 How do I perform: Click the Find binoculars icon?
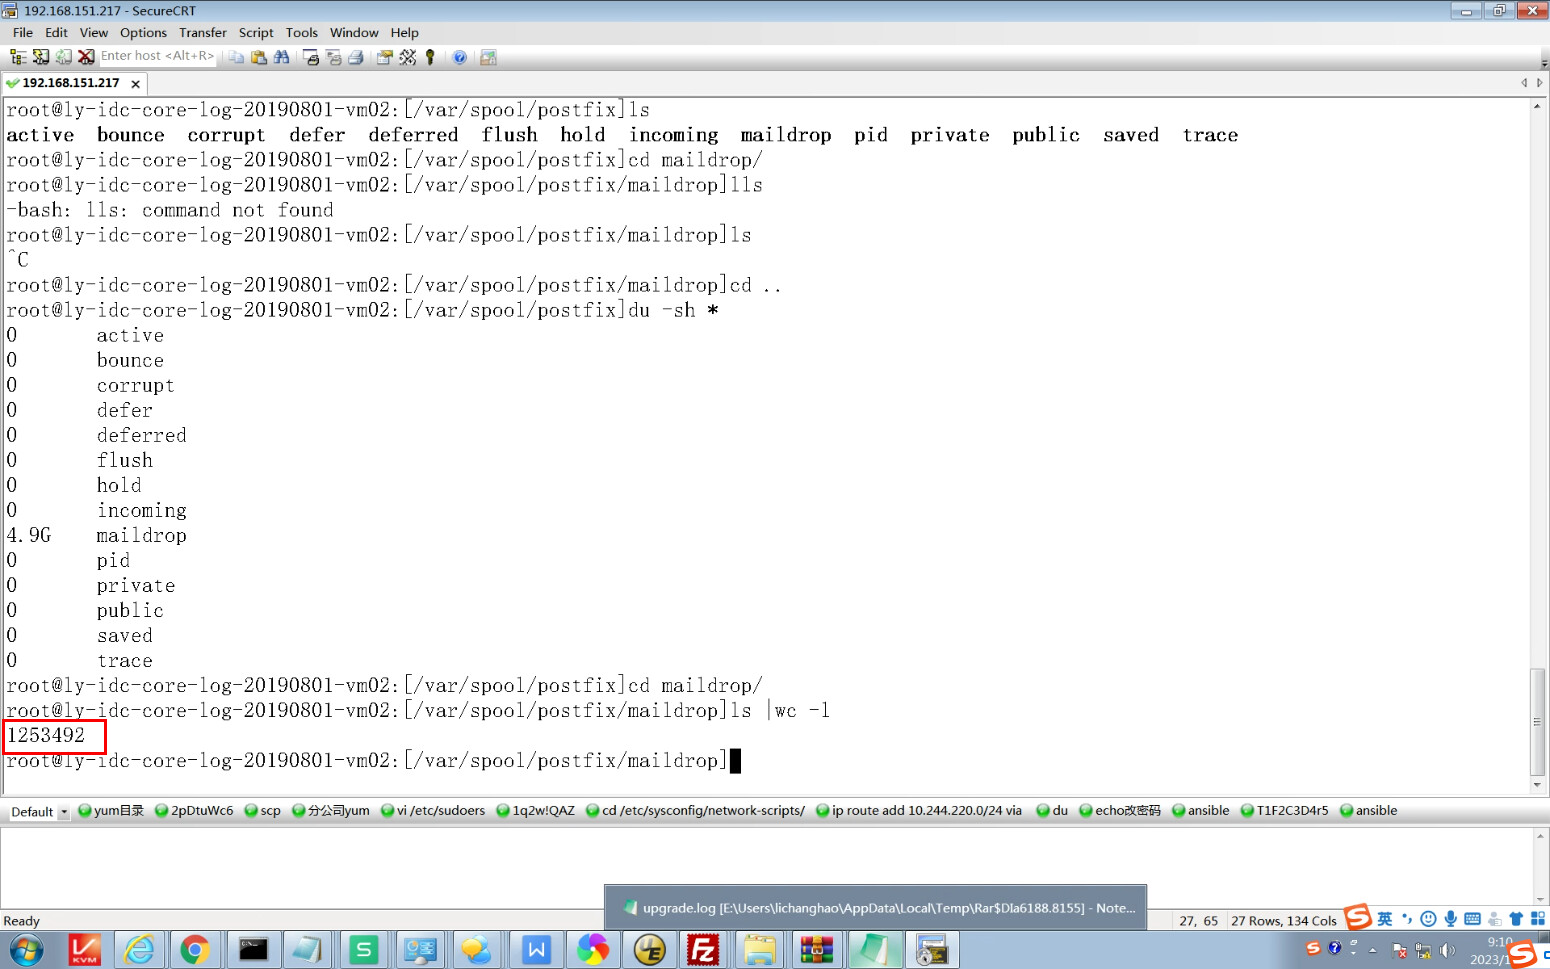pyautogui.click(x=282, y=57)
